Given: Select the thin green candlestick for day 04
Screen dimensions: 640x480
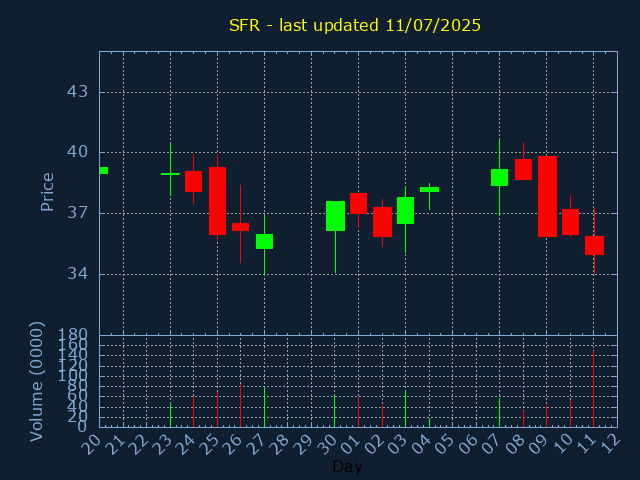Looking at the screenshot, I should point(429,189).
